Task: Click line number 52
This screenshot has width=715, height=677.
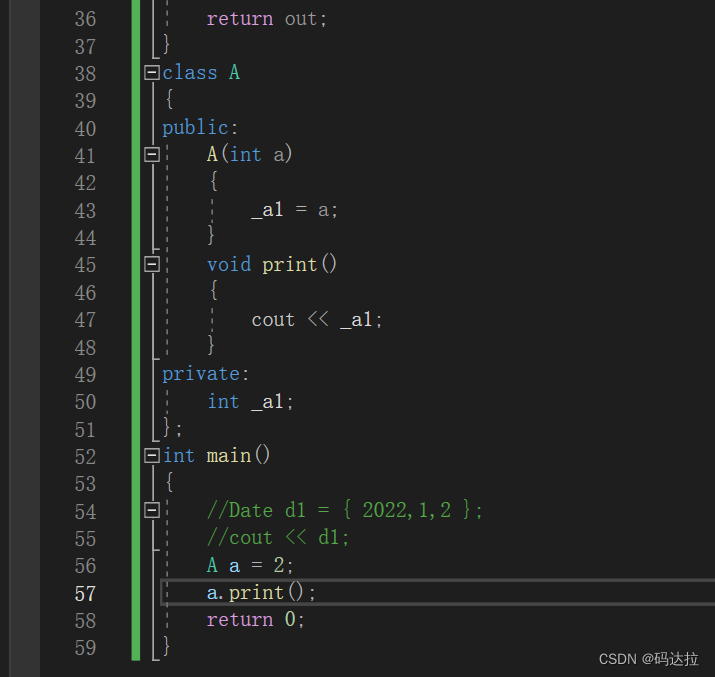Action: click(85, 457)
